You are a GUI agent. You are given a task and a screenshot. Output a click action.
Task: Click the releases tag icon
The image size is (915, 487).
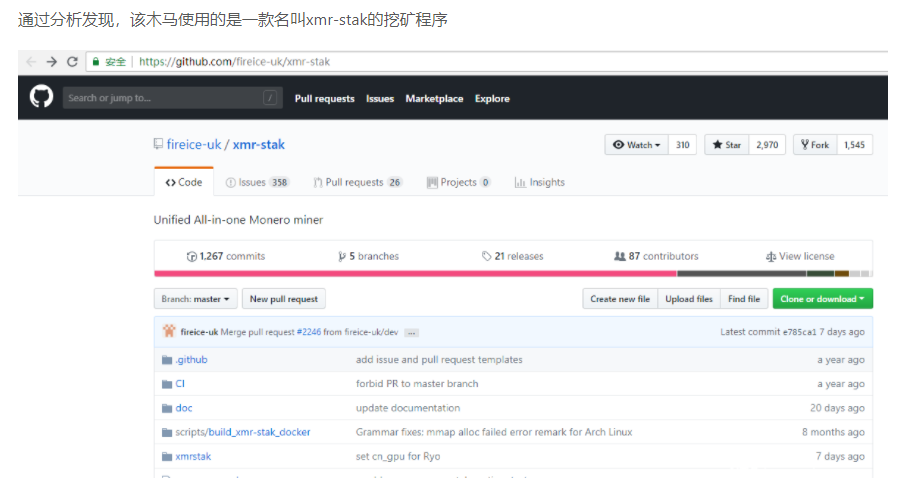pyautogui.click(x=486, y=257)
